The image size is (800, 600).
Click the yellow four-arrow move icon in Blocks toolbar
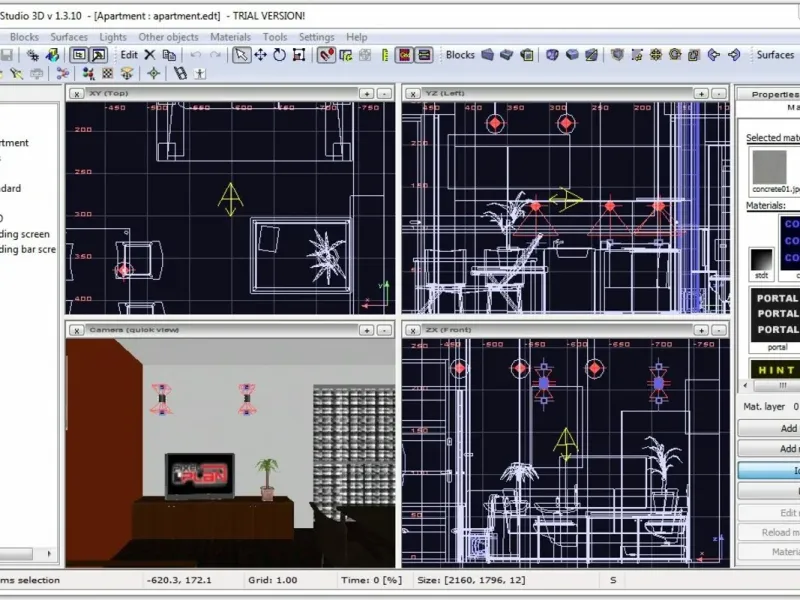[x=656, y=55]
